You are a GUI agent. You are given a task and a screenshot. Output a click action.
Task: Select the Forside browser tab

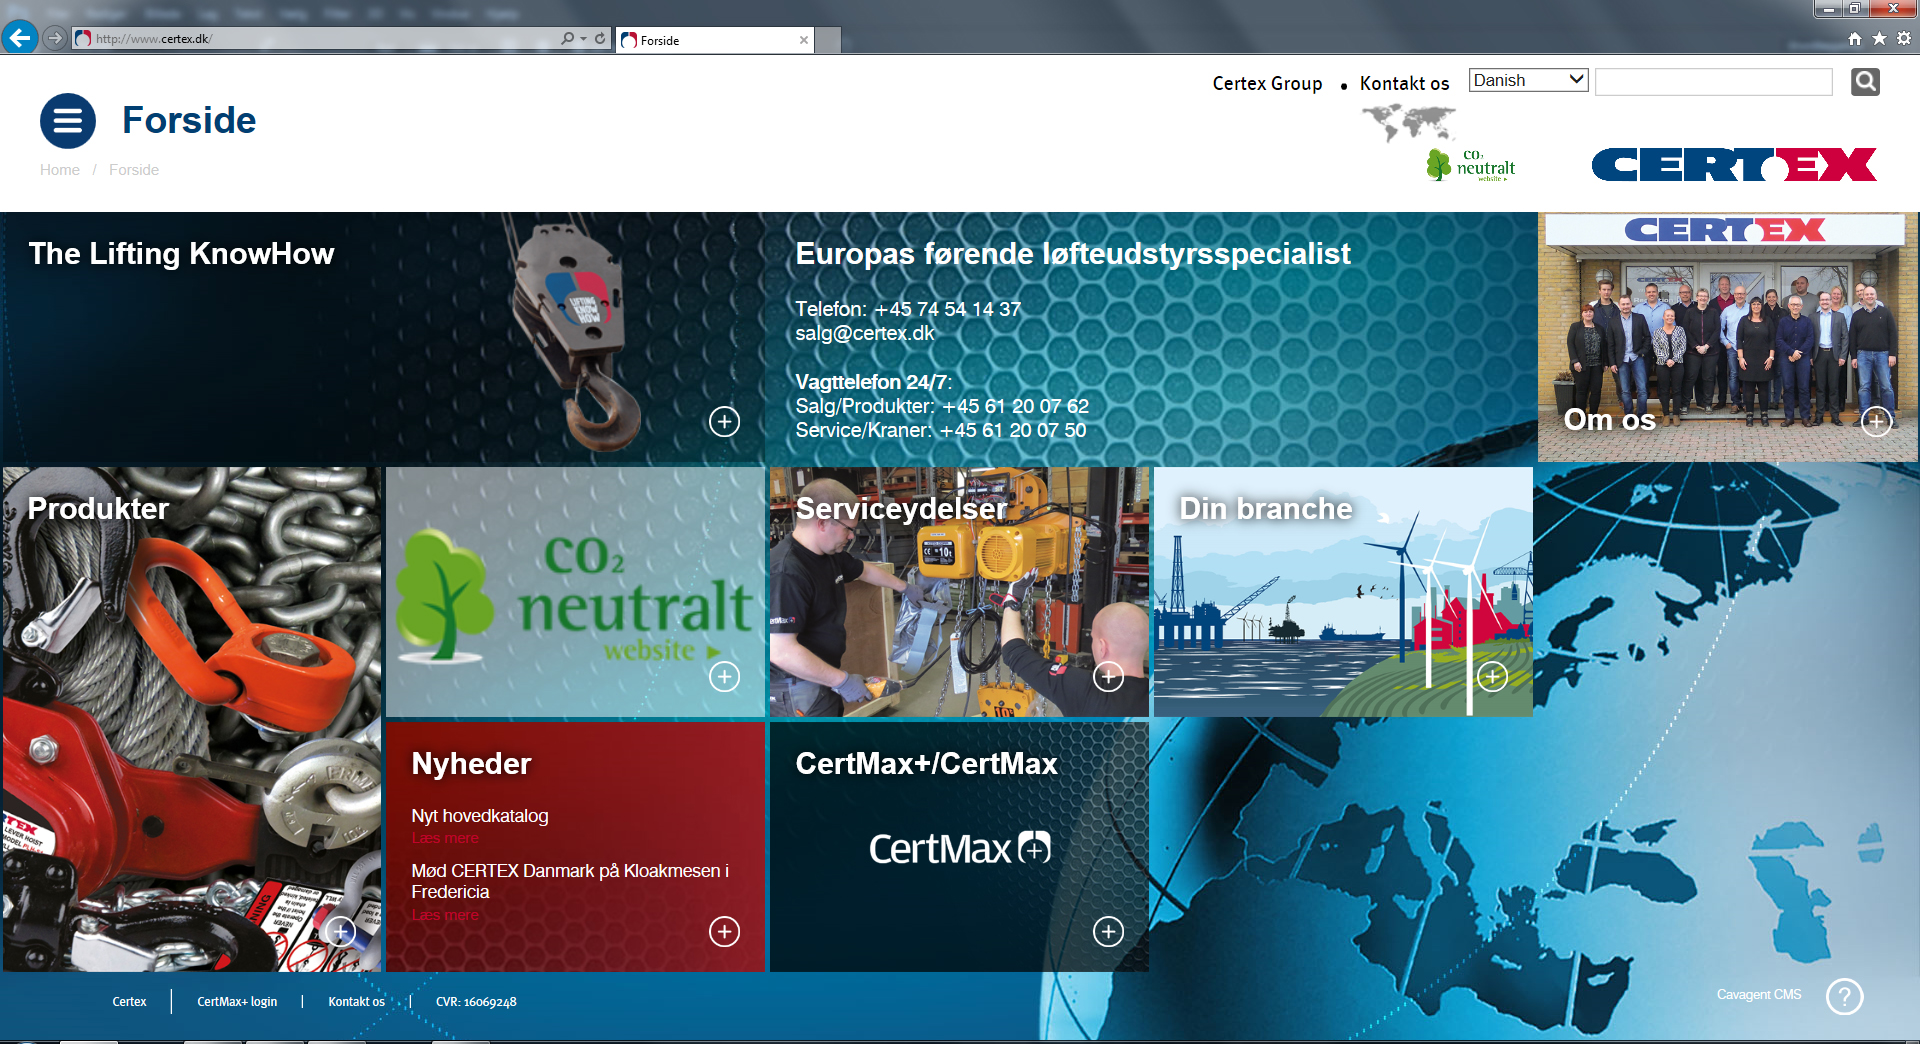tap(715, 40)
